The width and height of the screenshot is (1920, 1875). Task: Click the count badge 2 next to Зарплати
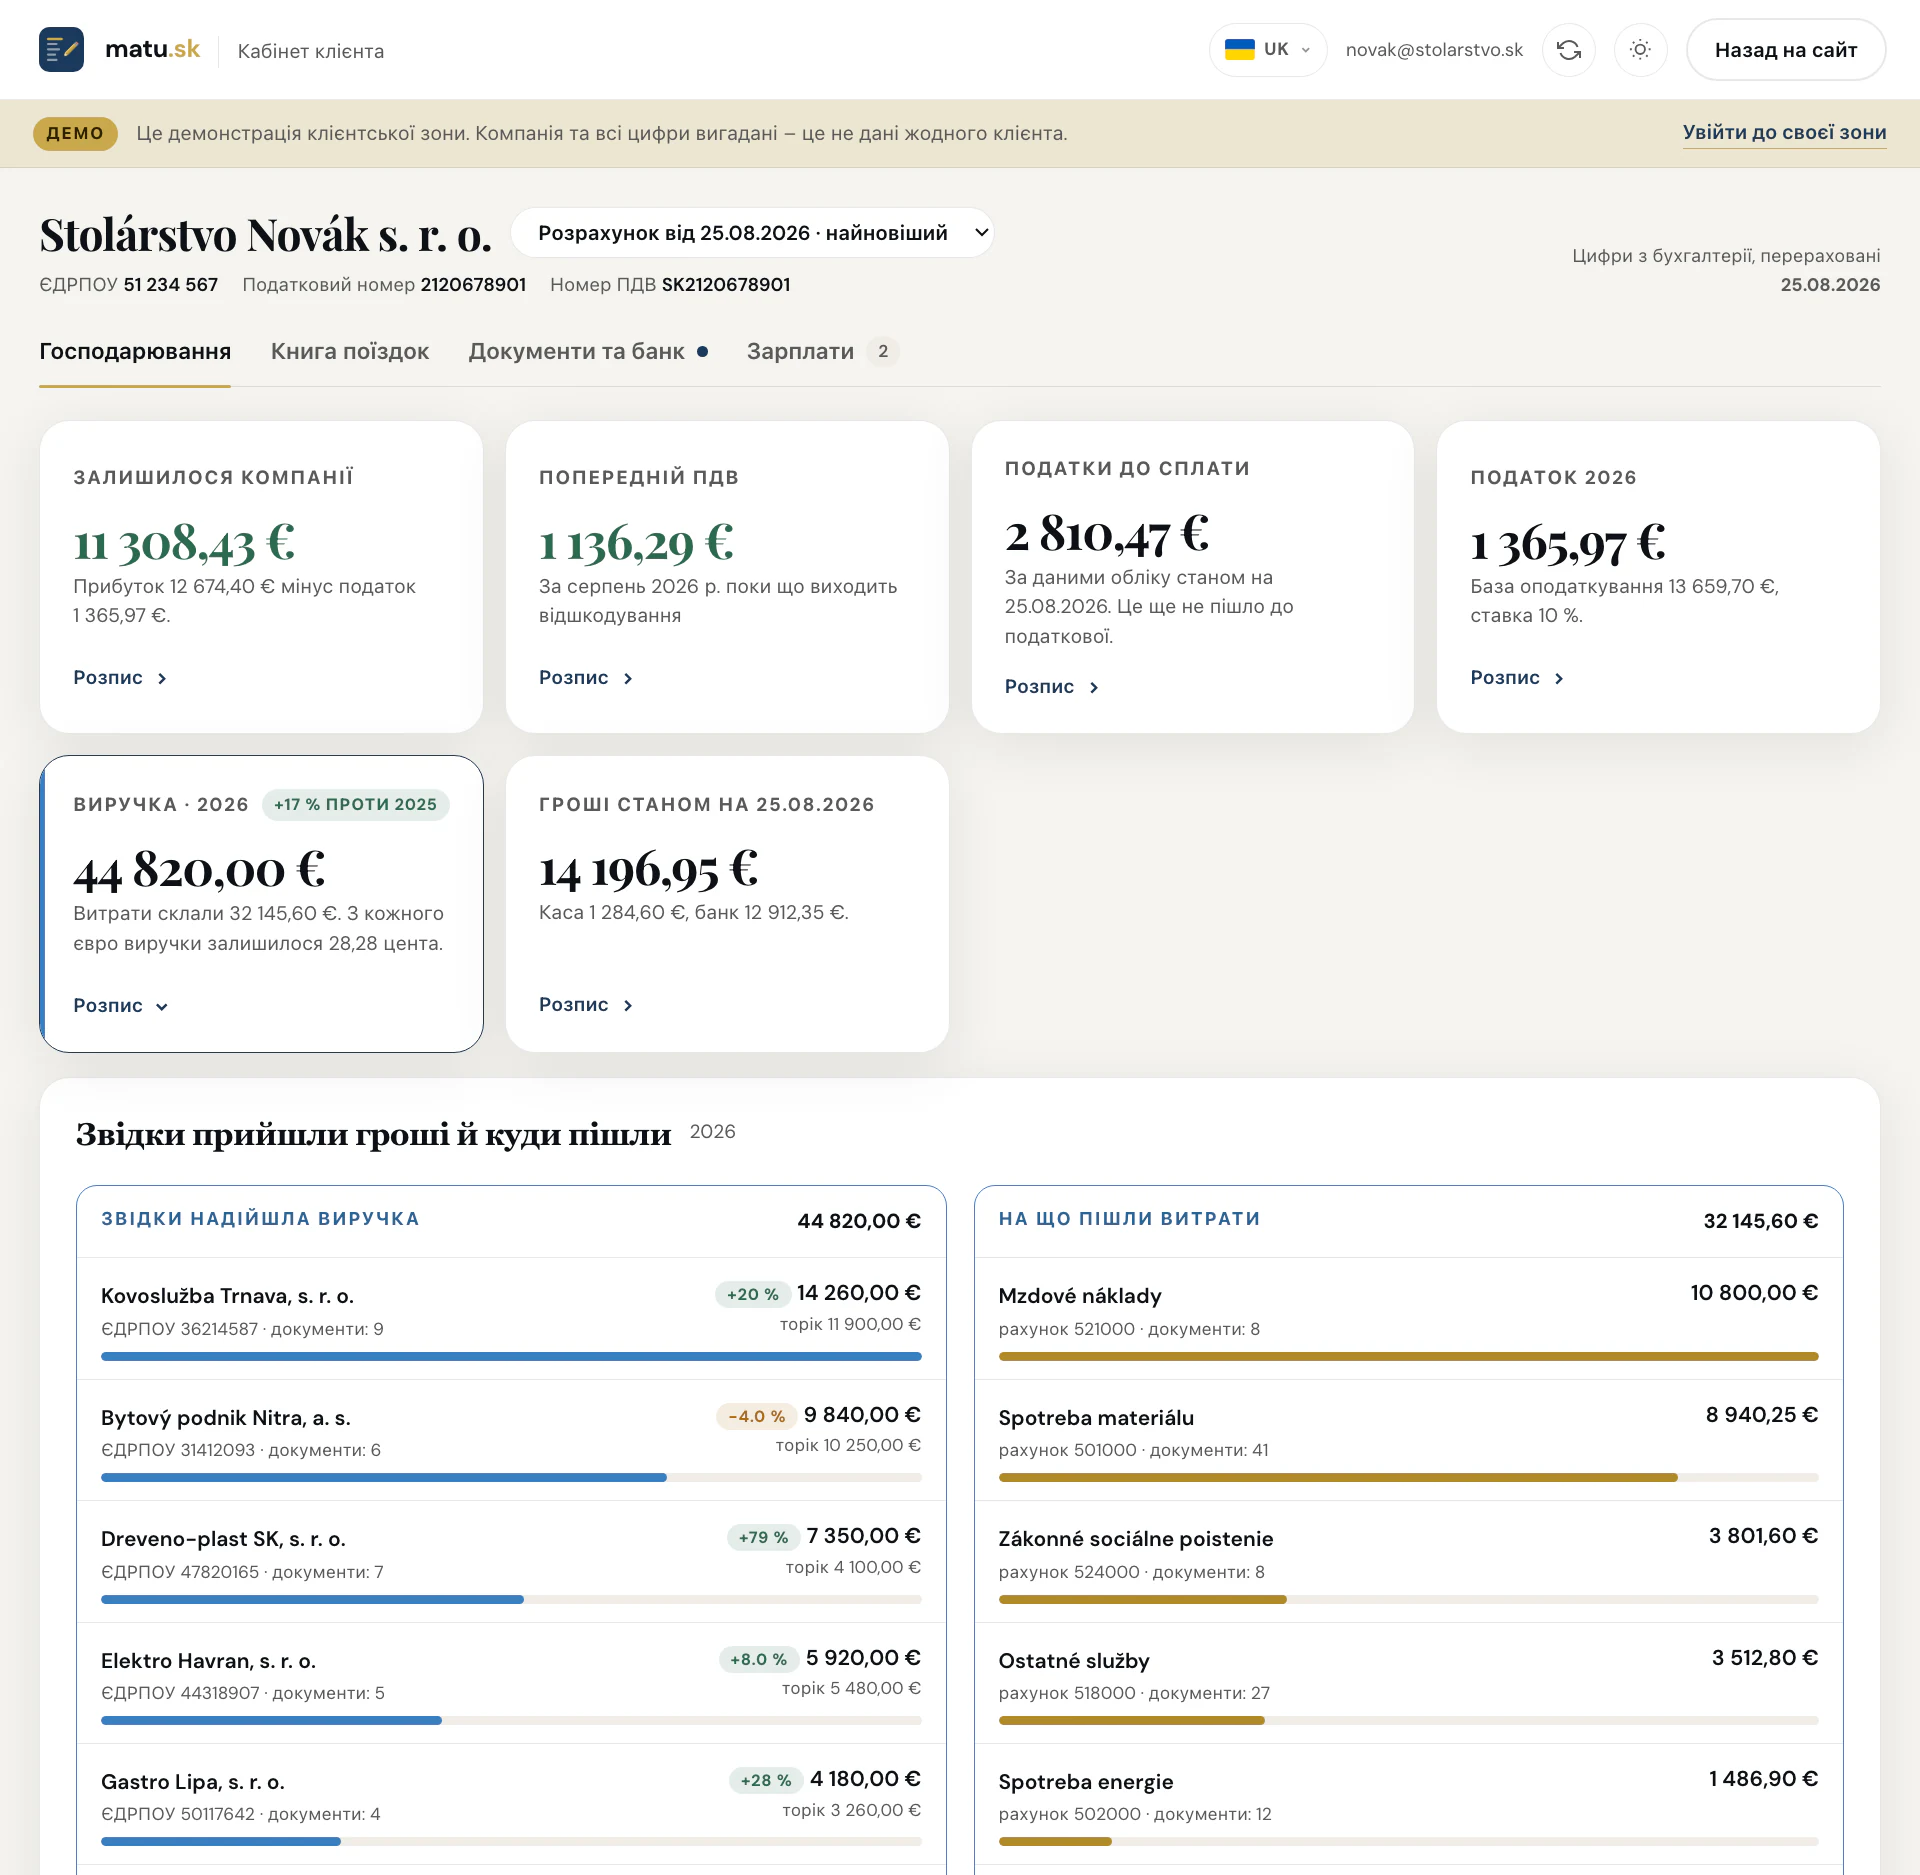click(883, 352)
